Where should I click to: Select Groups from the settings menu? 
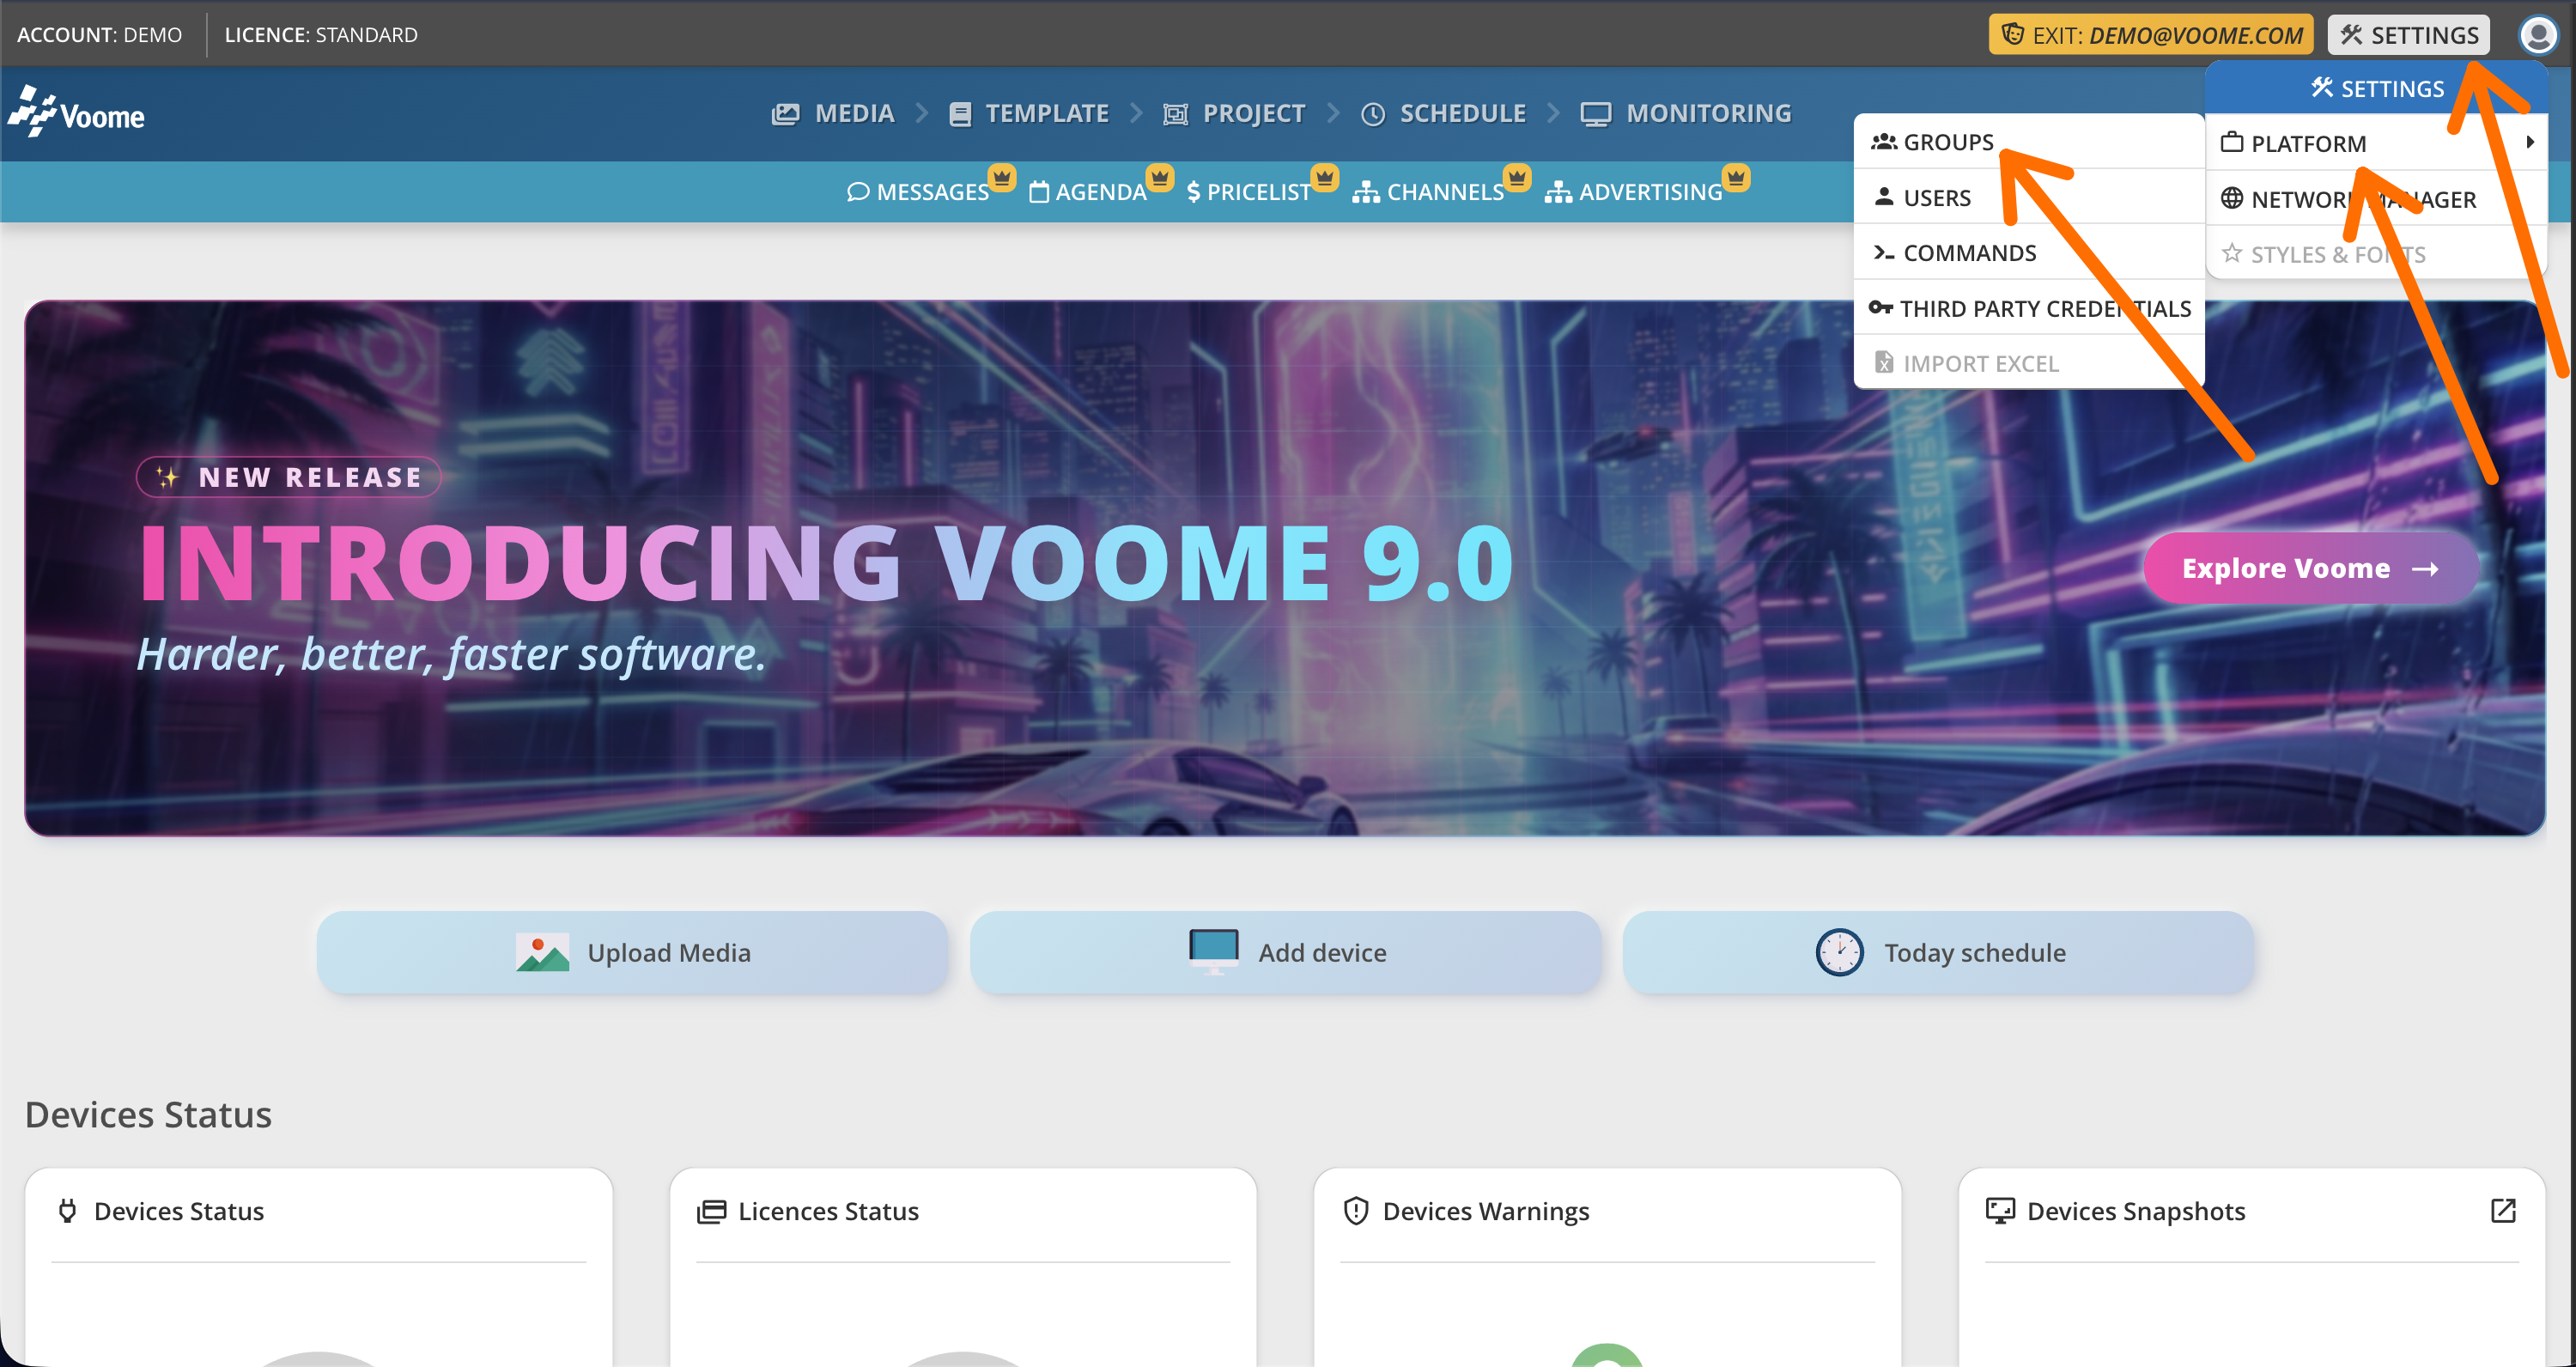coord(2029,142)
